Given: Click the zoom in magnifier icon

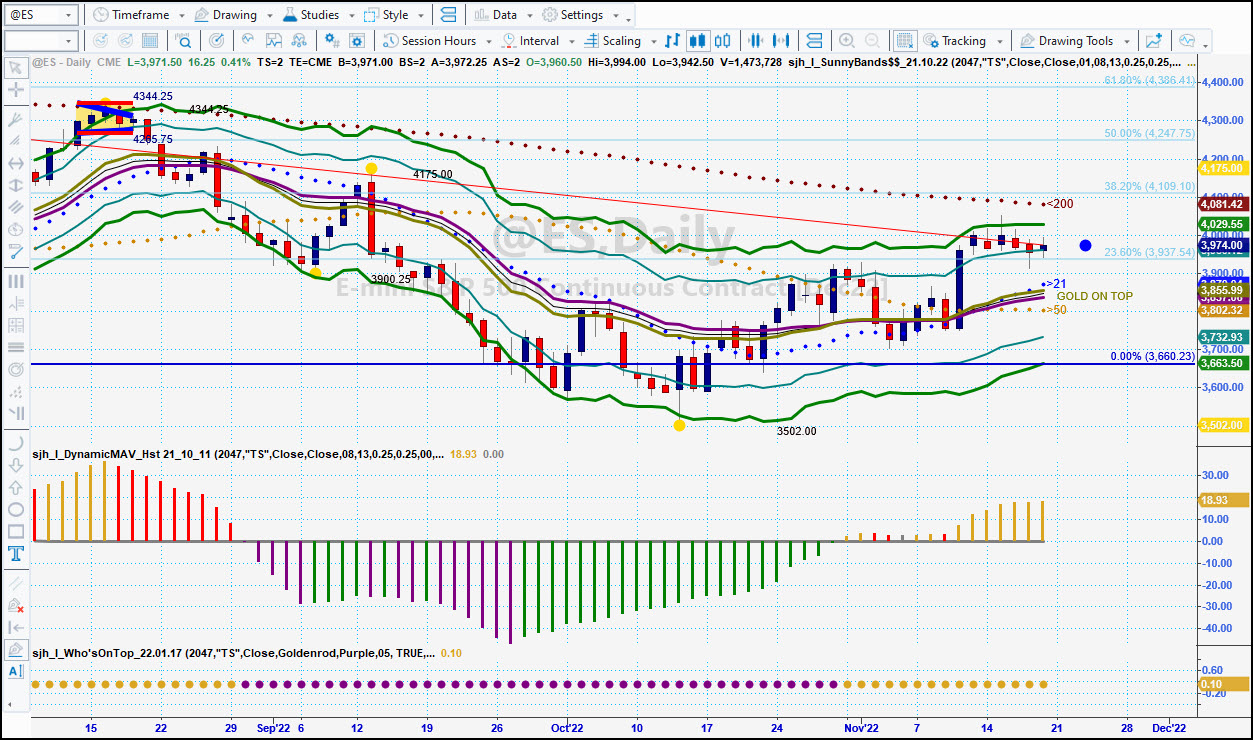Looking at the screenshot, I should click(847, 41).
